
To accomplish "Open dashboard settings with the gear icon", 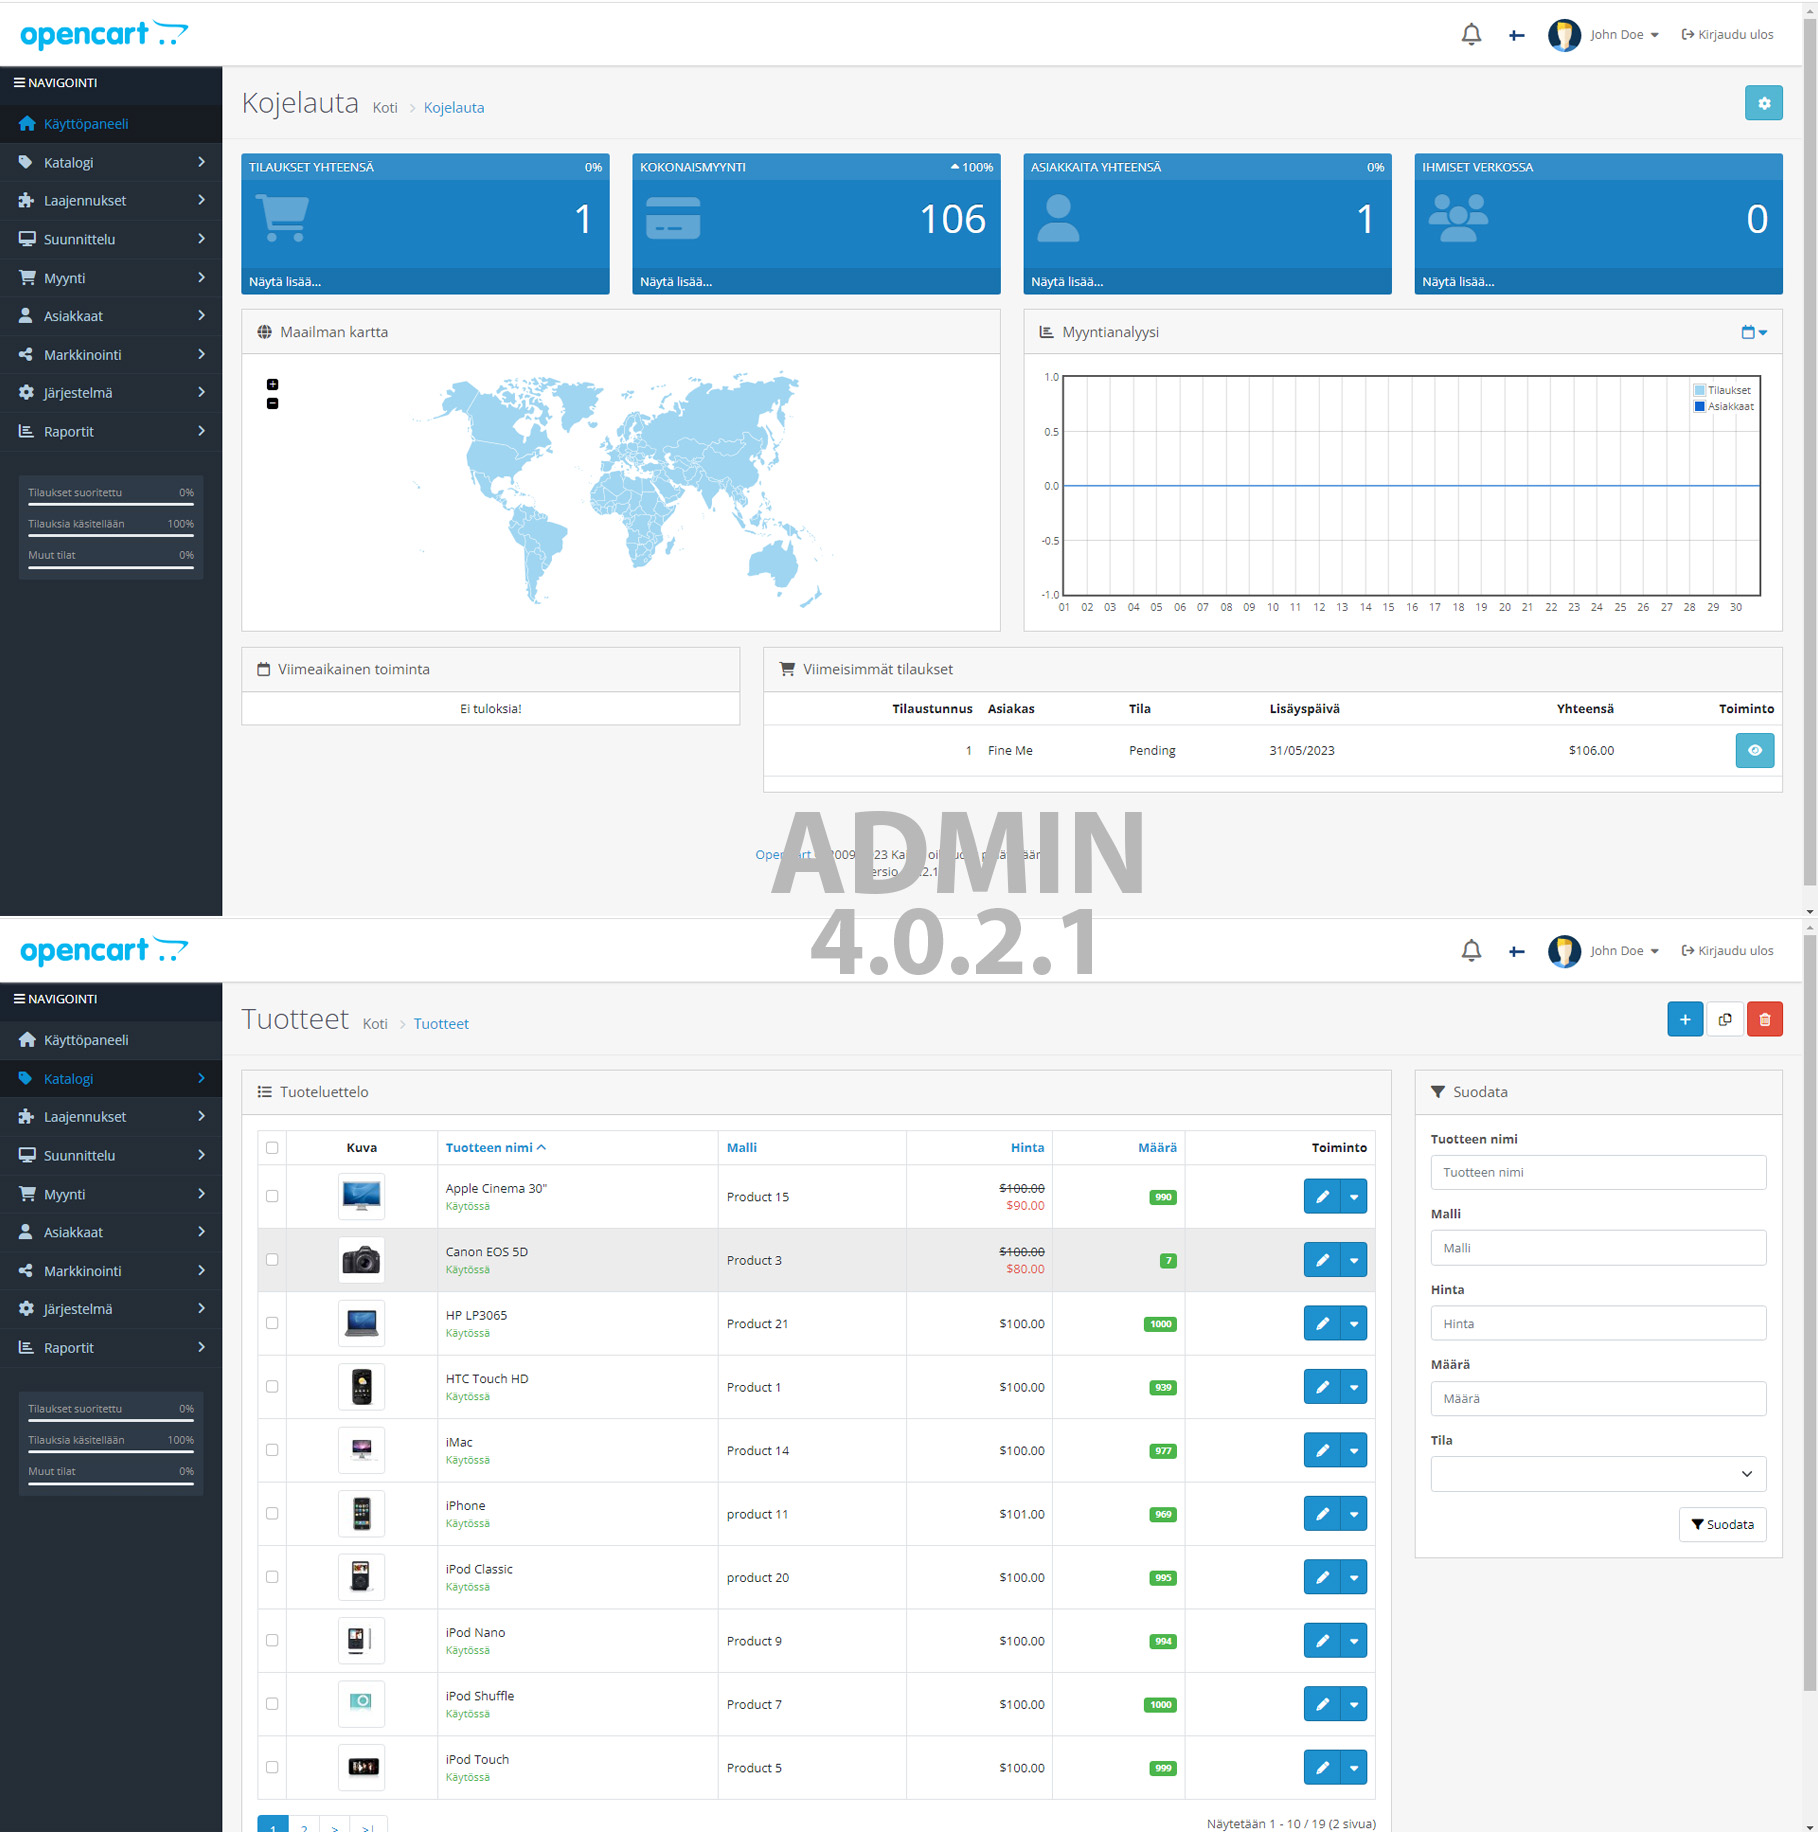I will click(1763, 102).
